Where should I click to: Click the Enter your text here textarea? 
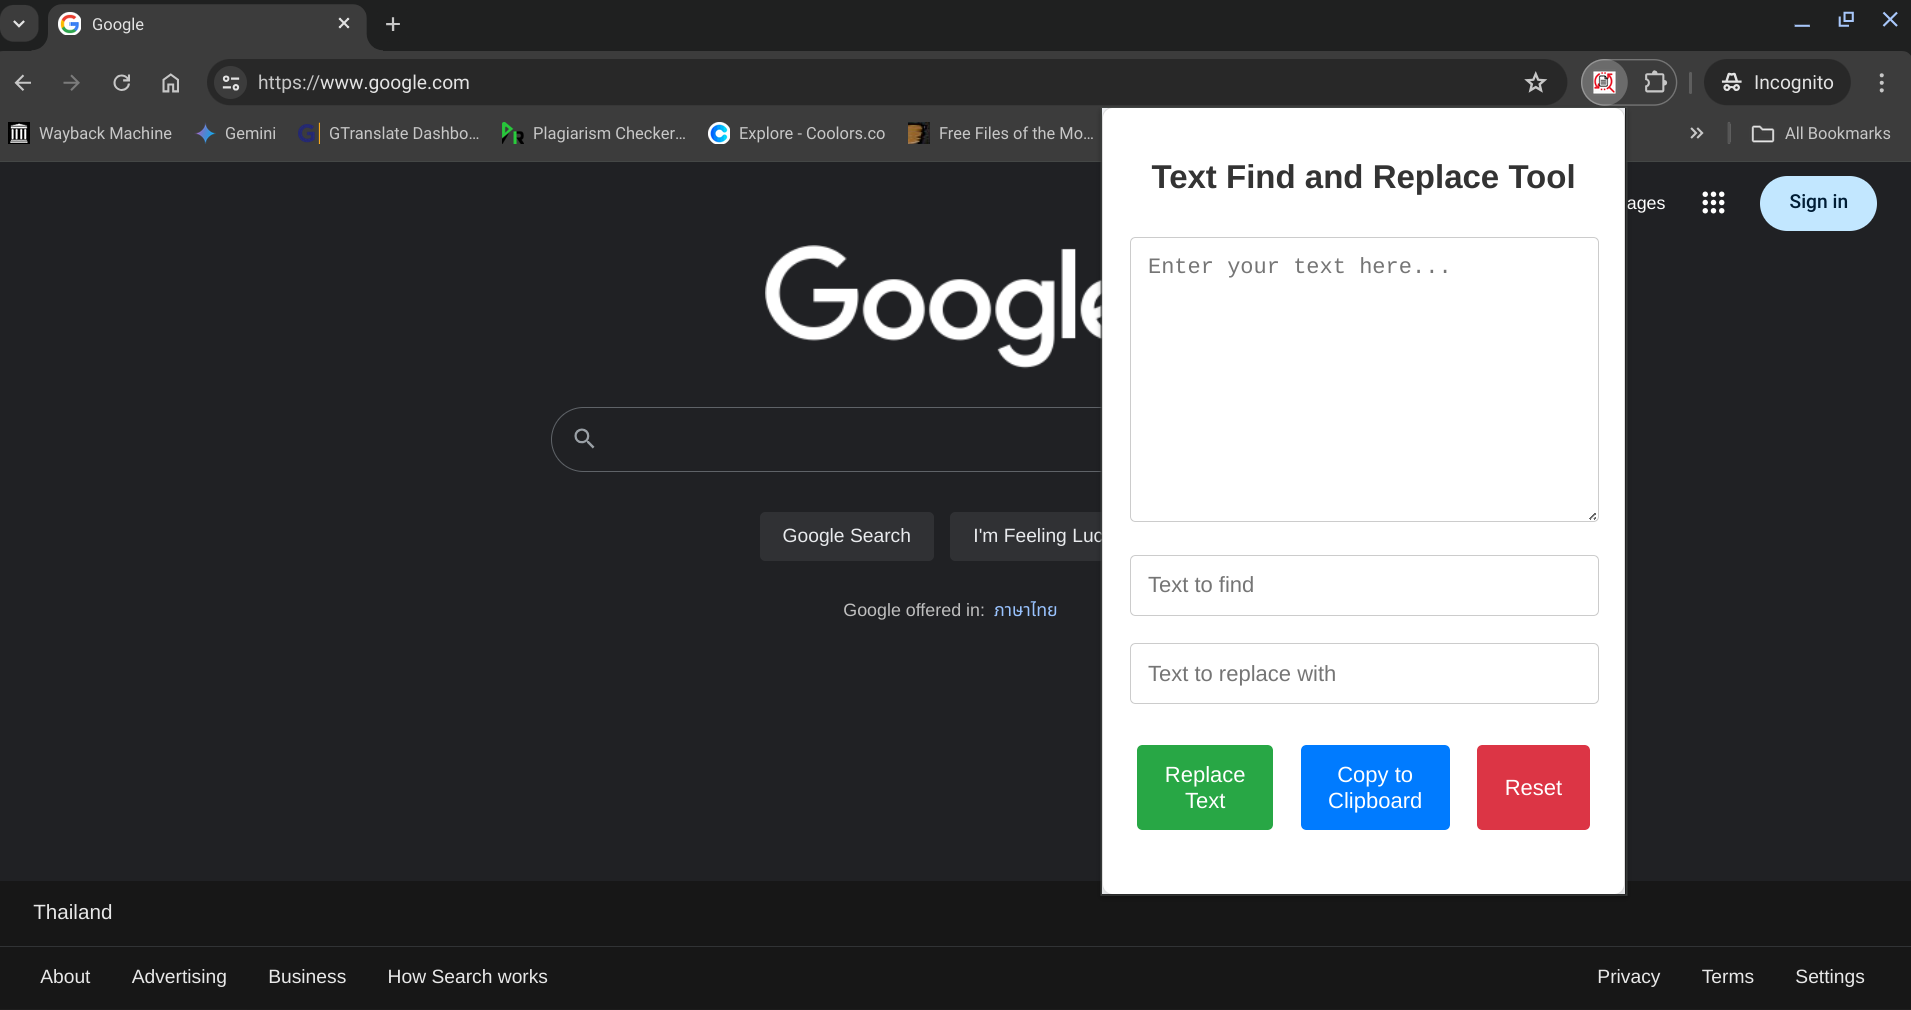pos(1364,379)
